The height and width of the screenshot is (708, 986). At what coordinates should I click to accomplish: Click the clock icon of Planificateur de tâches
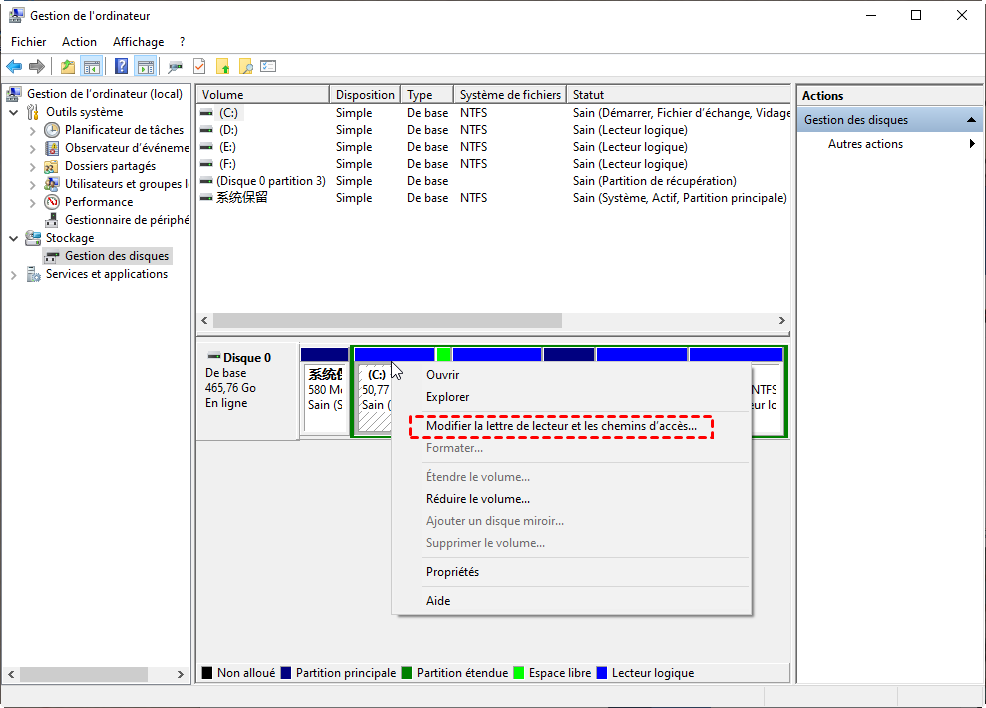coord(52,130)
